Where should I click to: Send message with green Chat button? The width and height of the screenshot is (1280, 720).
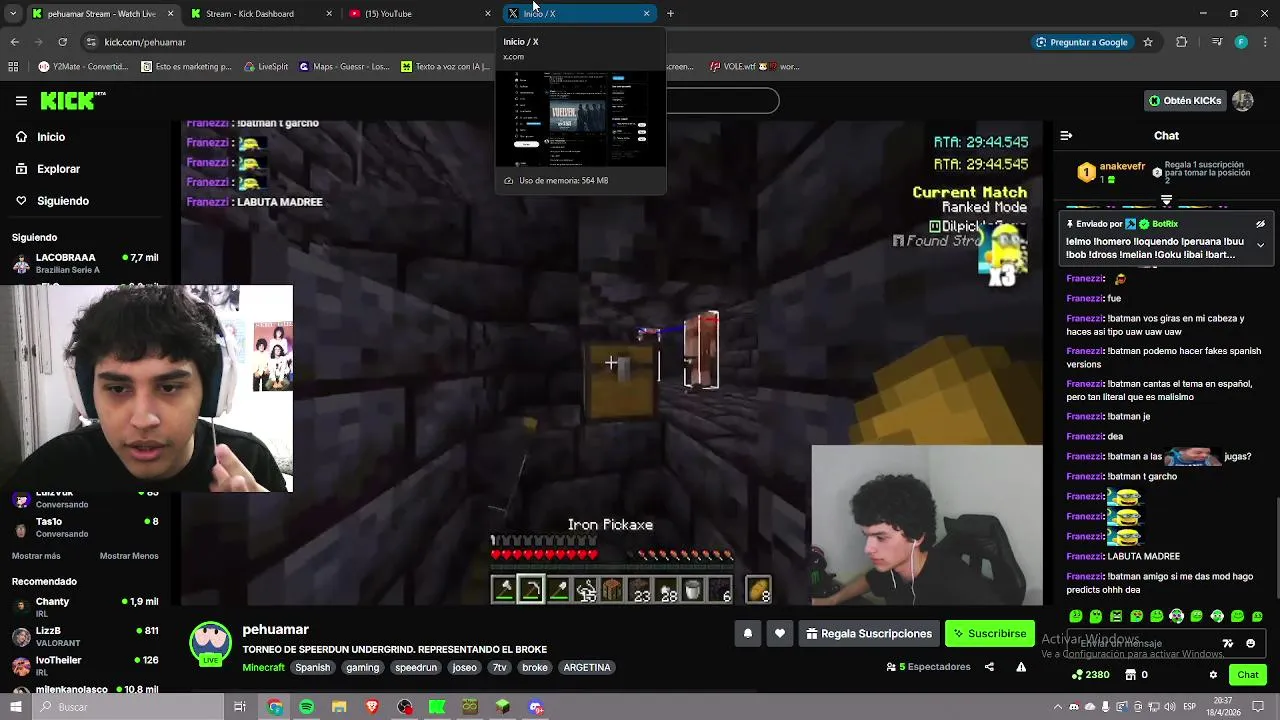tap(1247, 675)
